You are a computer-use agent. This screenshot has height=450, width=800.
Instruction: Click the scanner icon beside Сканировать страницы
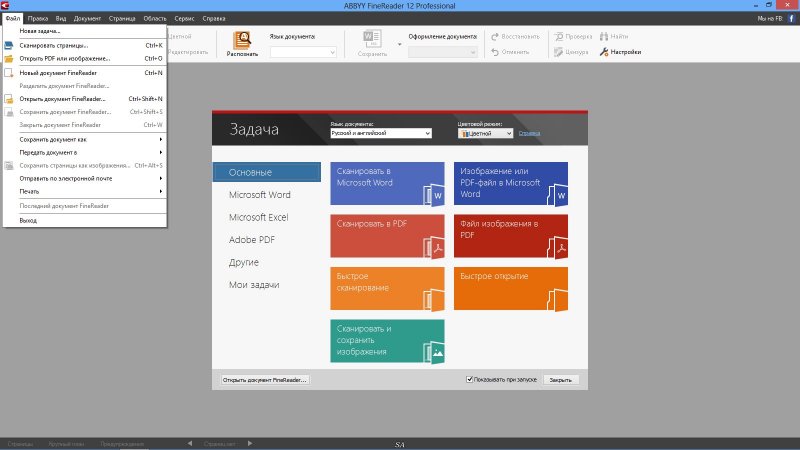pyautogui.click(x=9, y=45)
